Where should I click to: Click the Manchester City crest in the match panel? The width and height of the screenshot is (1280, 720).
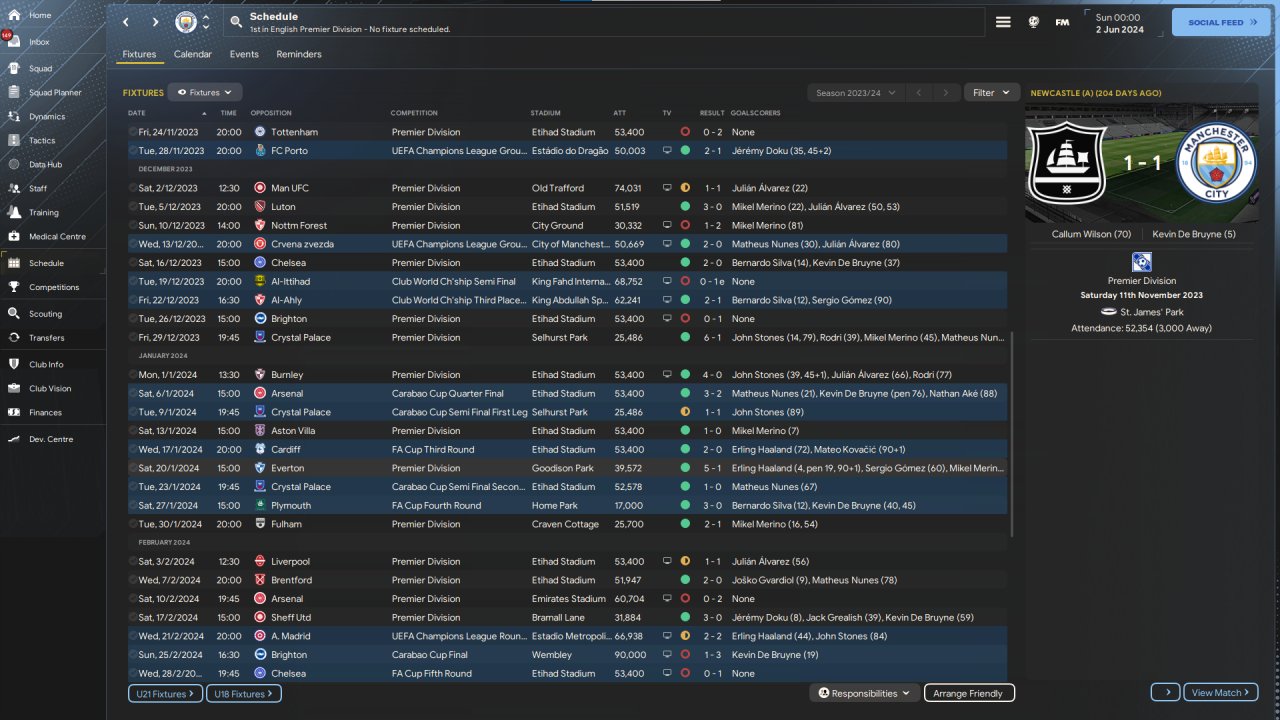click(1216, 162)
